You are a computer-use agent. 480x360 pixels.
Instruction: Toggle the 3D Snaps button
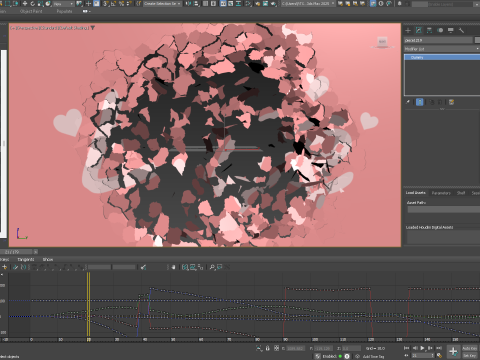(x=106, y=4)
